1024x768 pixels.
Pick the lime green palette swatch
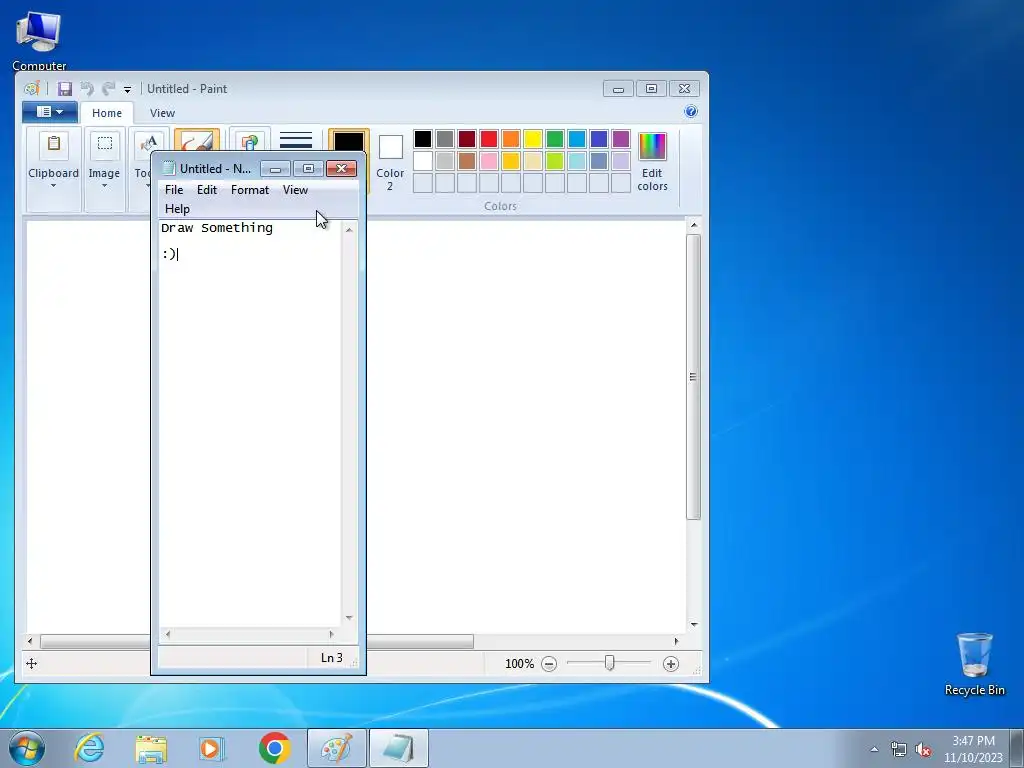pos(555,161)
